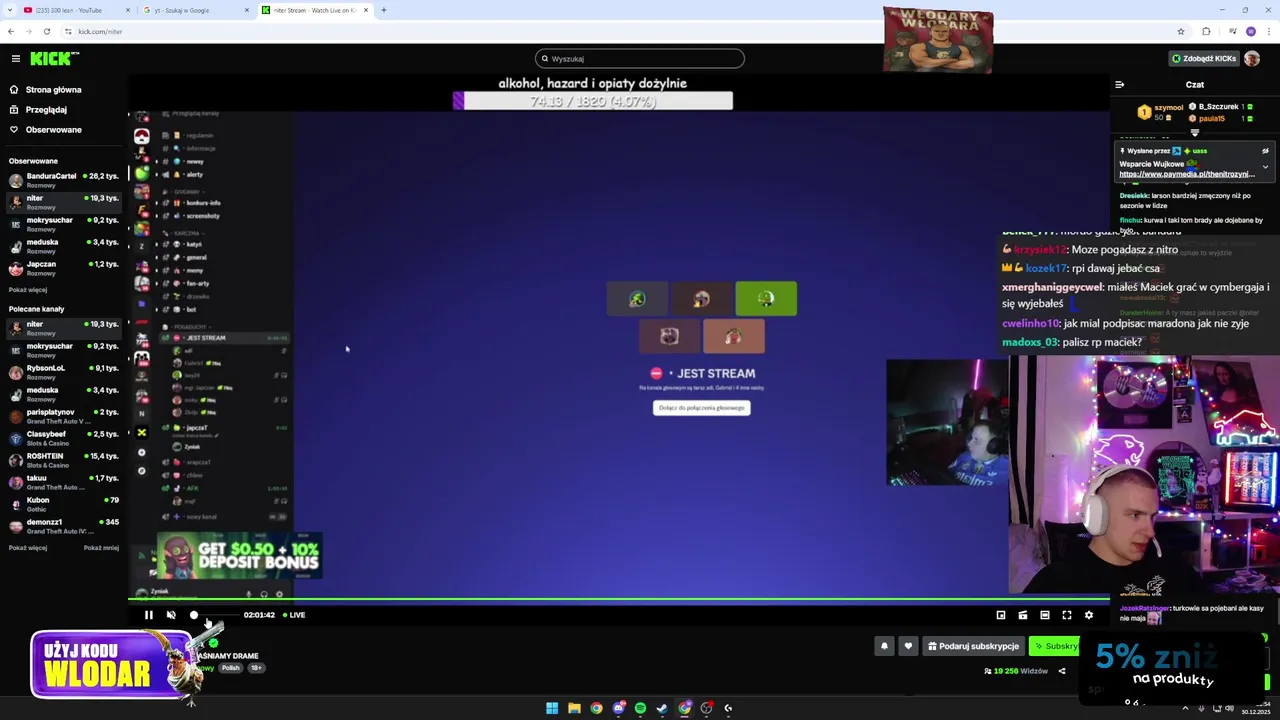Open BanduraCartel channel in Obserwowane list
Viewport: 1280px width, 720px height.
tap(64, 180)
